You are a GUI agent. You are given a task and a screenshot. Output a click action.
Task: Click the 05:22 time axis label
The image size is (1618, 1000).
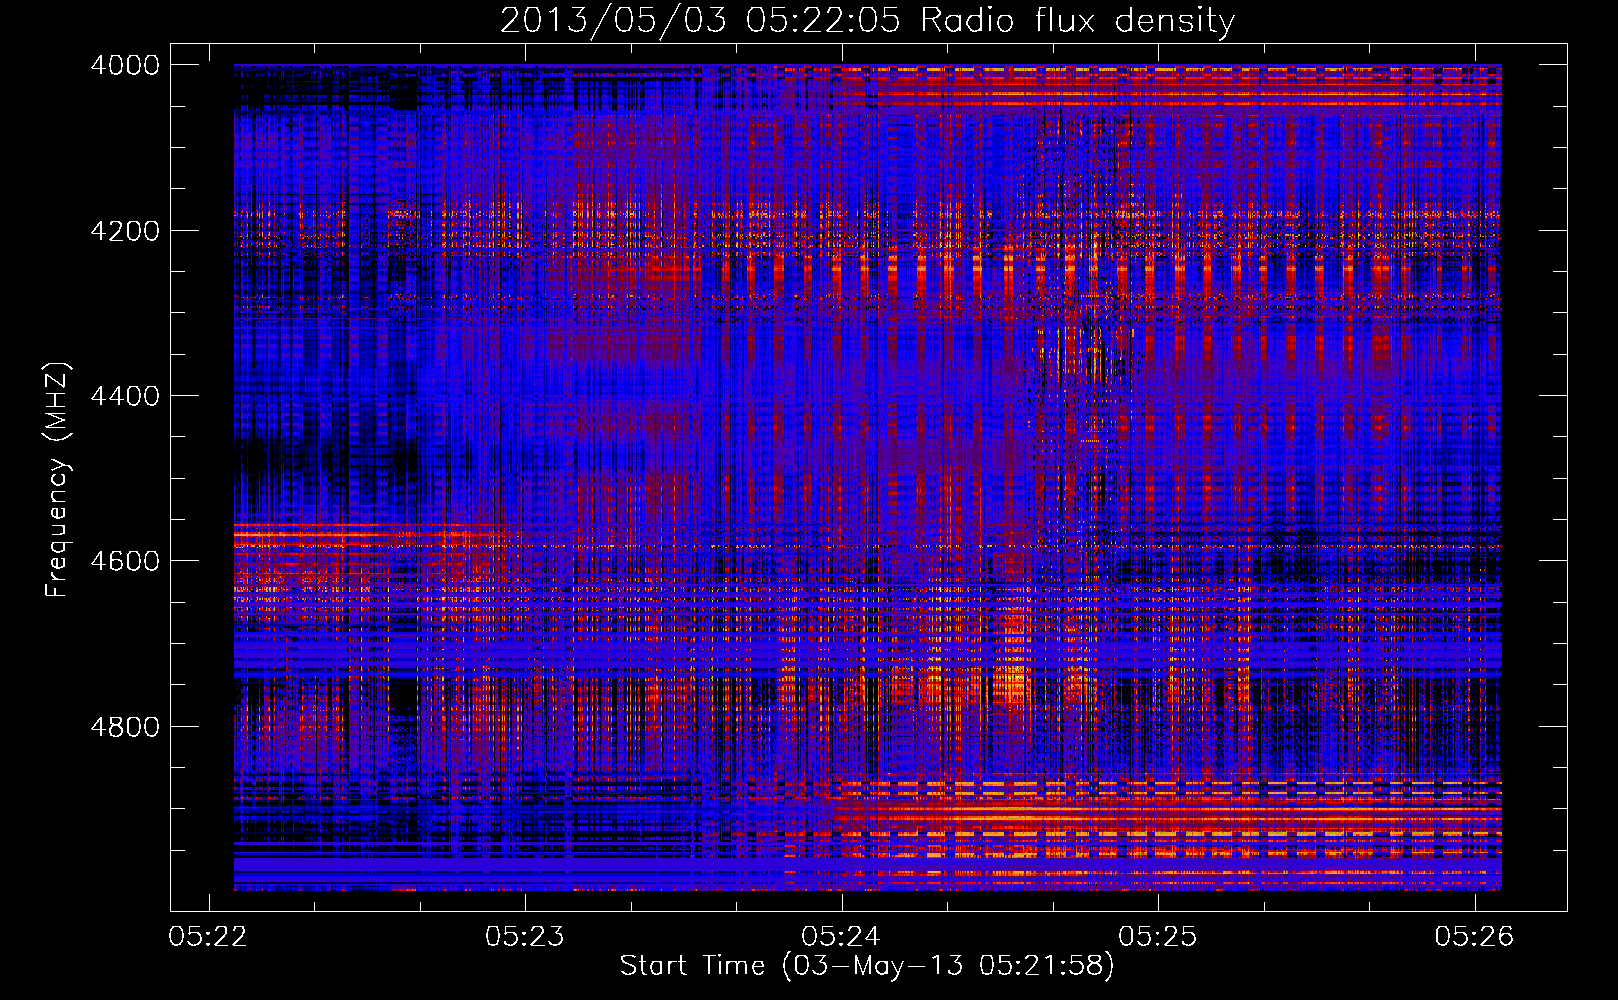(x=208, y=936)
